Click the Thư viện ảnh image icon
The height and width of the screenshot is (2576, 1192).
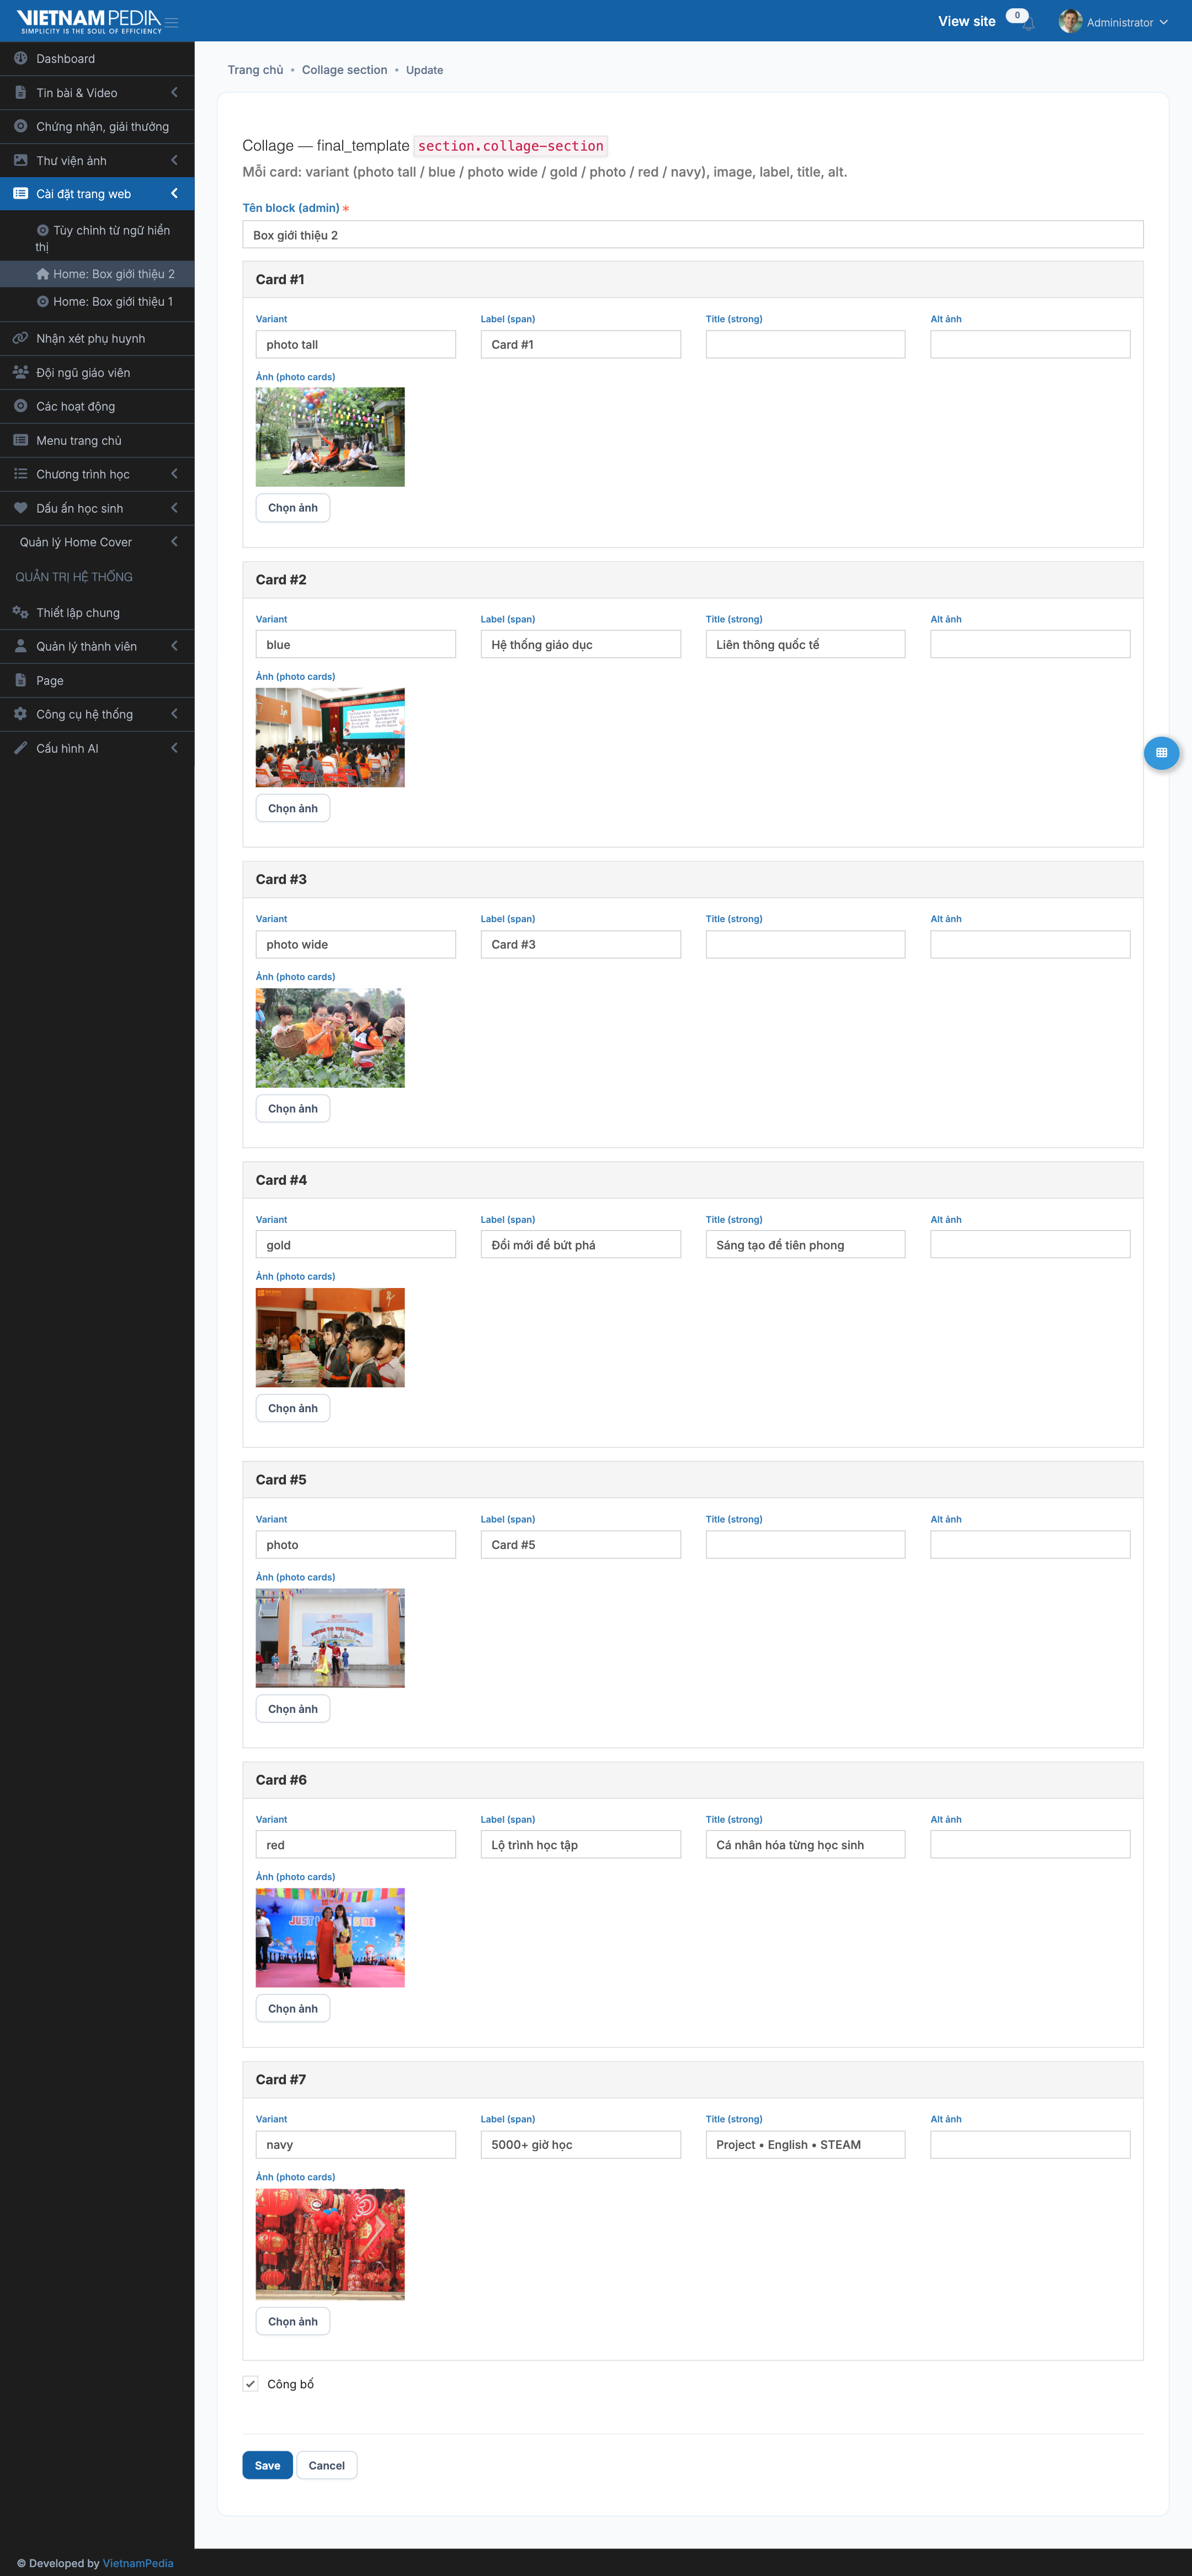20,160
